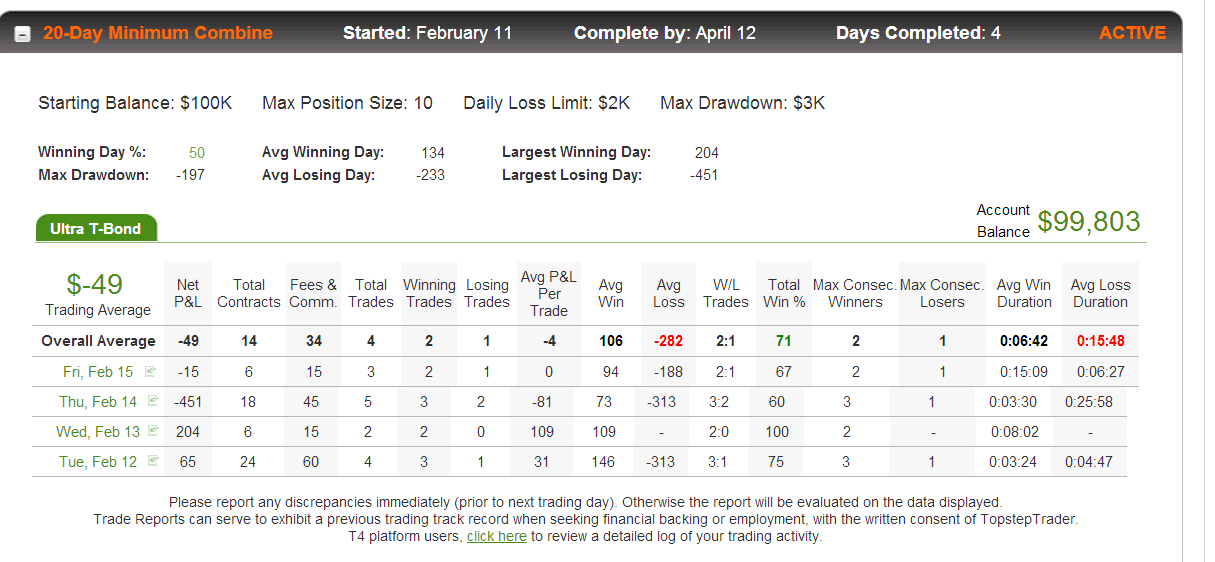Open the report icon beside Thu, Feb 14

[153, 401]
